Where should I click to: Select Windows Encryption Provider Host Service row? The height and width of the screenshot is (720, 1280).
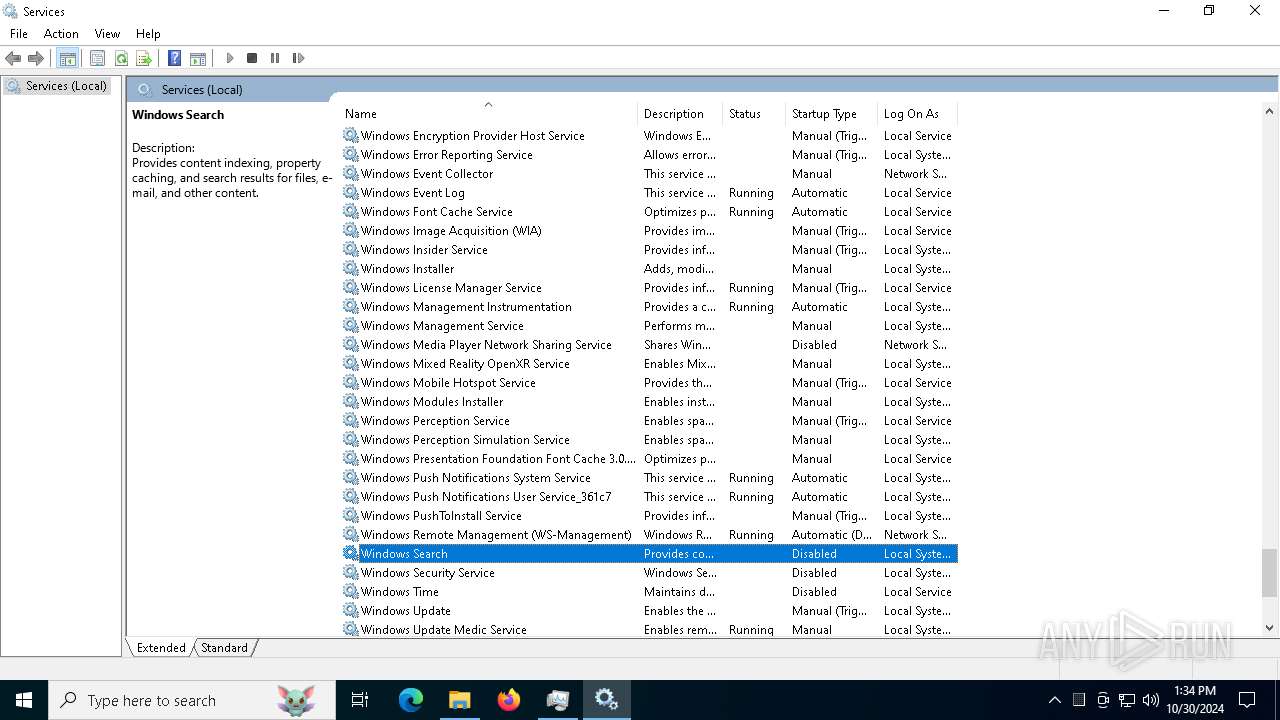649,136
